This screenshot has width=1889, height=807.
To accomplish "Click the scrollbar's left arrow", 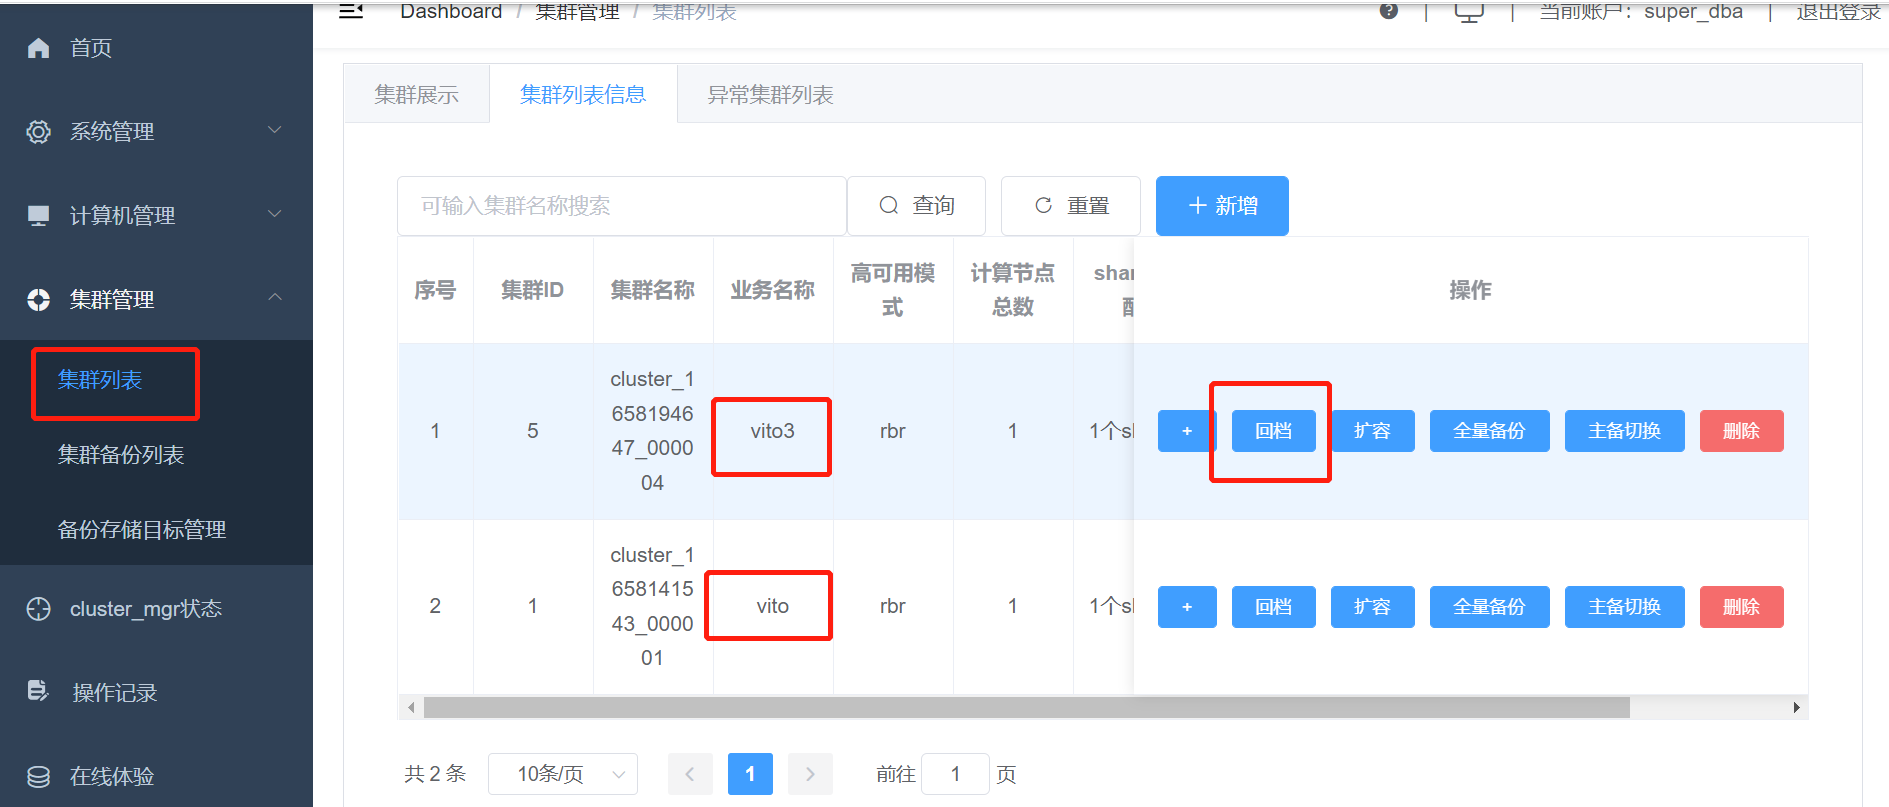I will (411, 708).
